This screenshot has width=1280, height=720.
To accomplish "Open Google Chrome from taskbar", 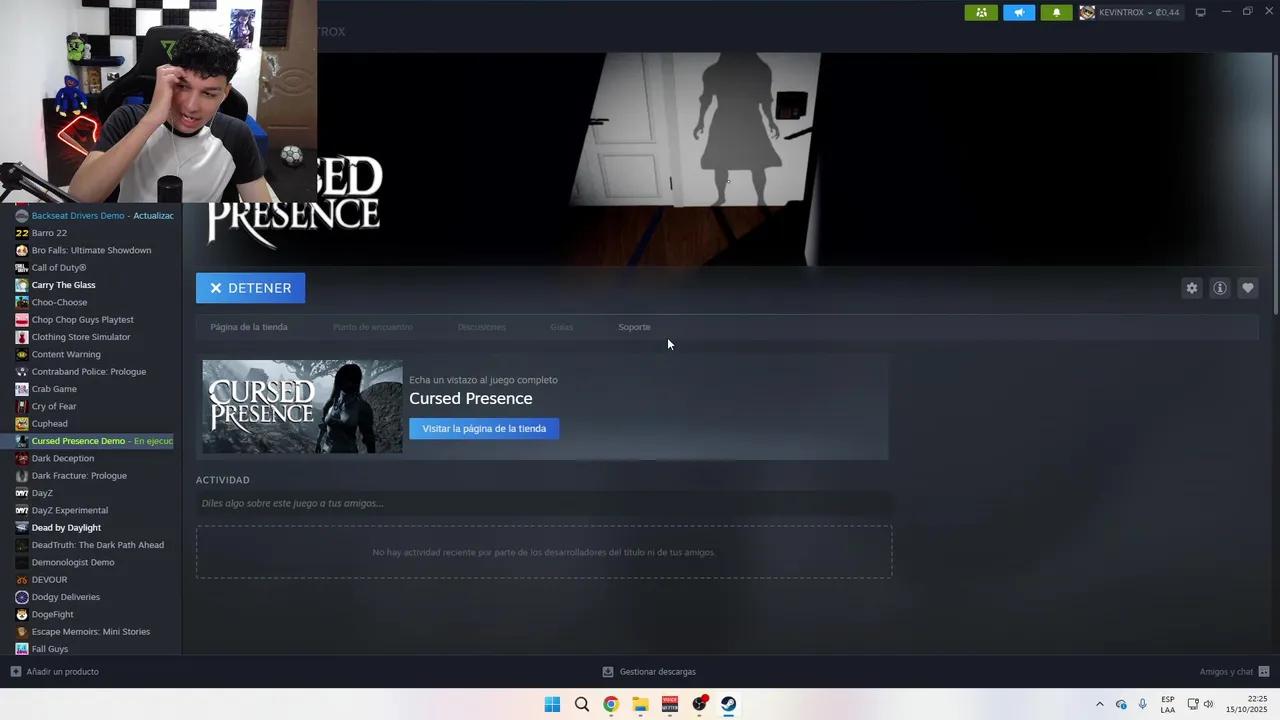I will 611,704.
